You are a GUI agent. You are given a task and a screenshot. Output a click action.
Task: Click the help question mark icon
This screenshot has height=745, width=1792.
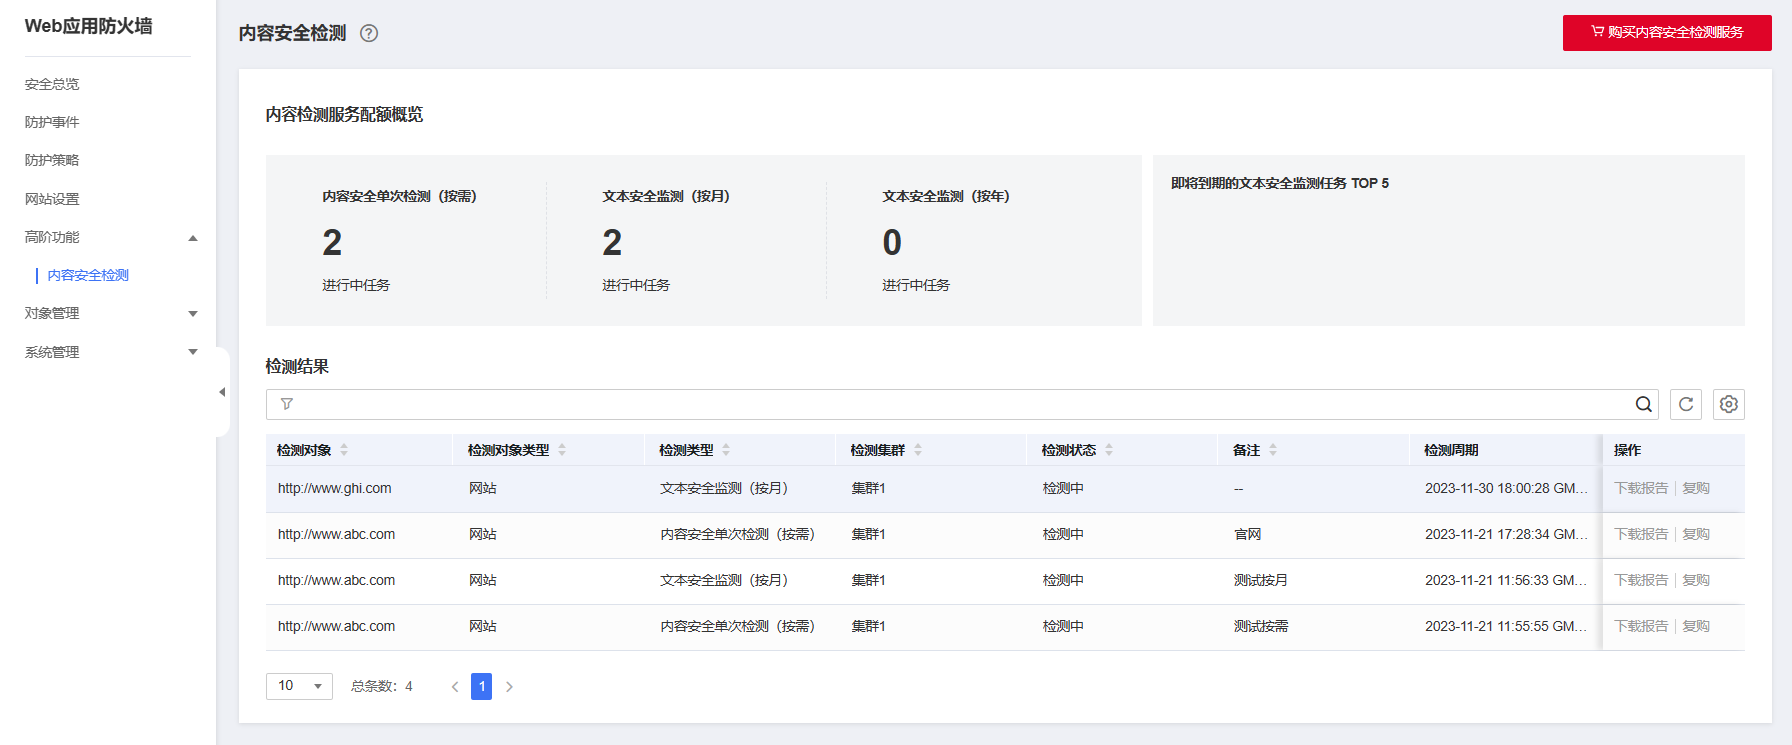[x=369, y=33]
